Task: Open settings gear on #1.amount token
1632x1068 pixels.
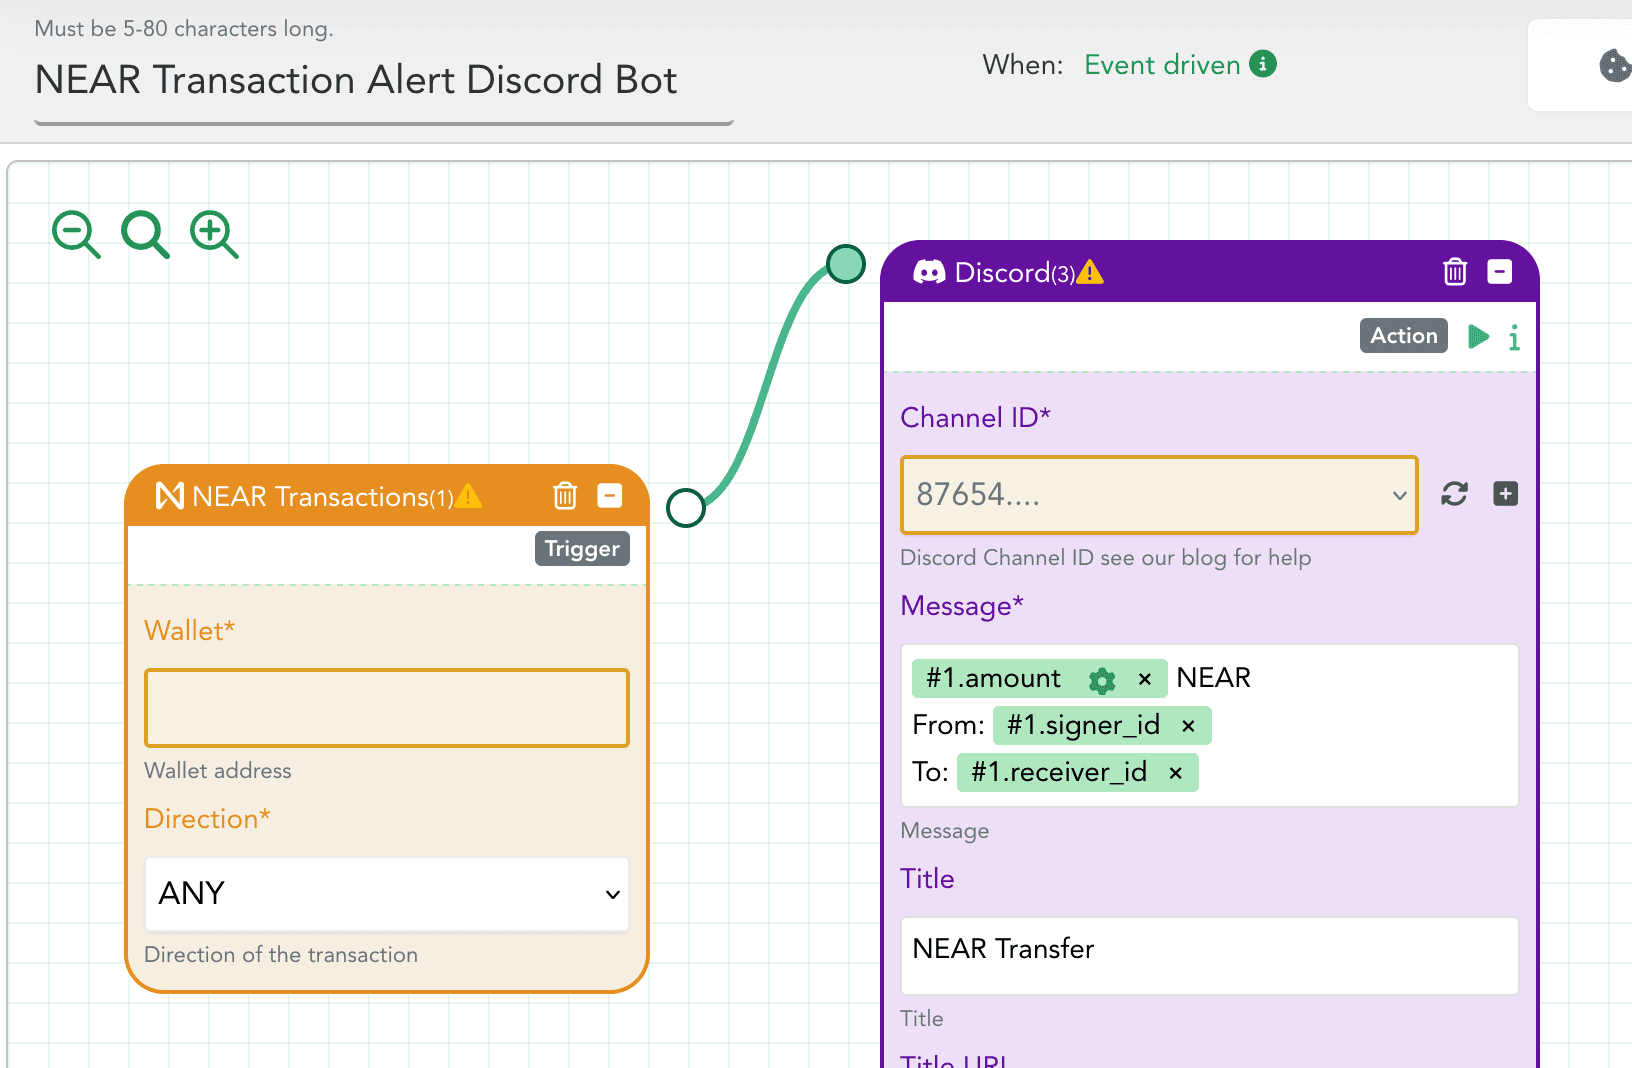Action: pyautogui.click(x=1102, y=680)
